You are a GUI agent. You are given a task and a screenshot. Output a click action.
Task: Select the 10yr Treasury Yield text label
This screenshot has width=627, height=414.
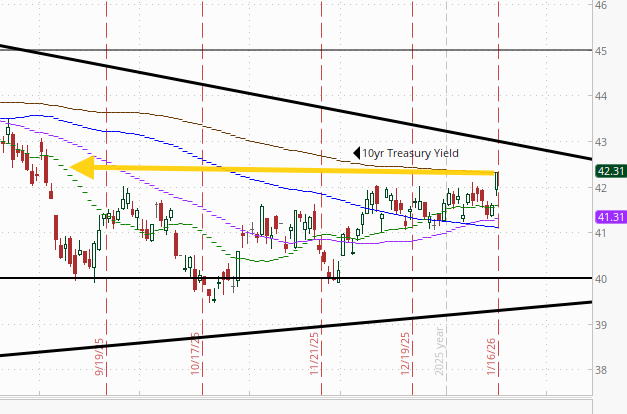pos(410,153)
